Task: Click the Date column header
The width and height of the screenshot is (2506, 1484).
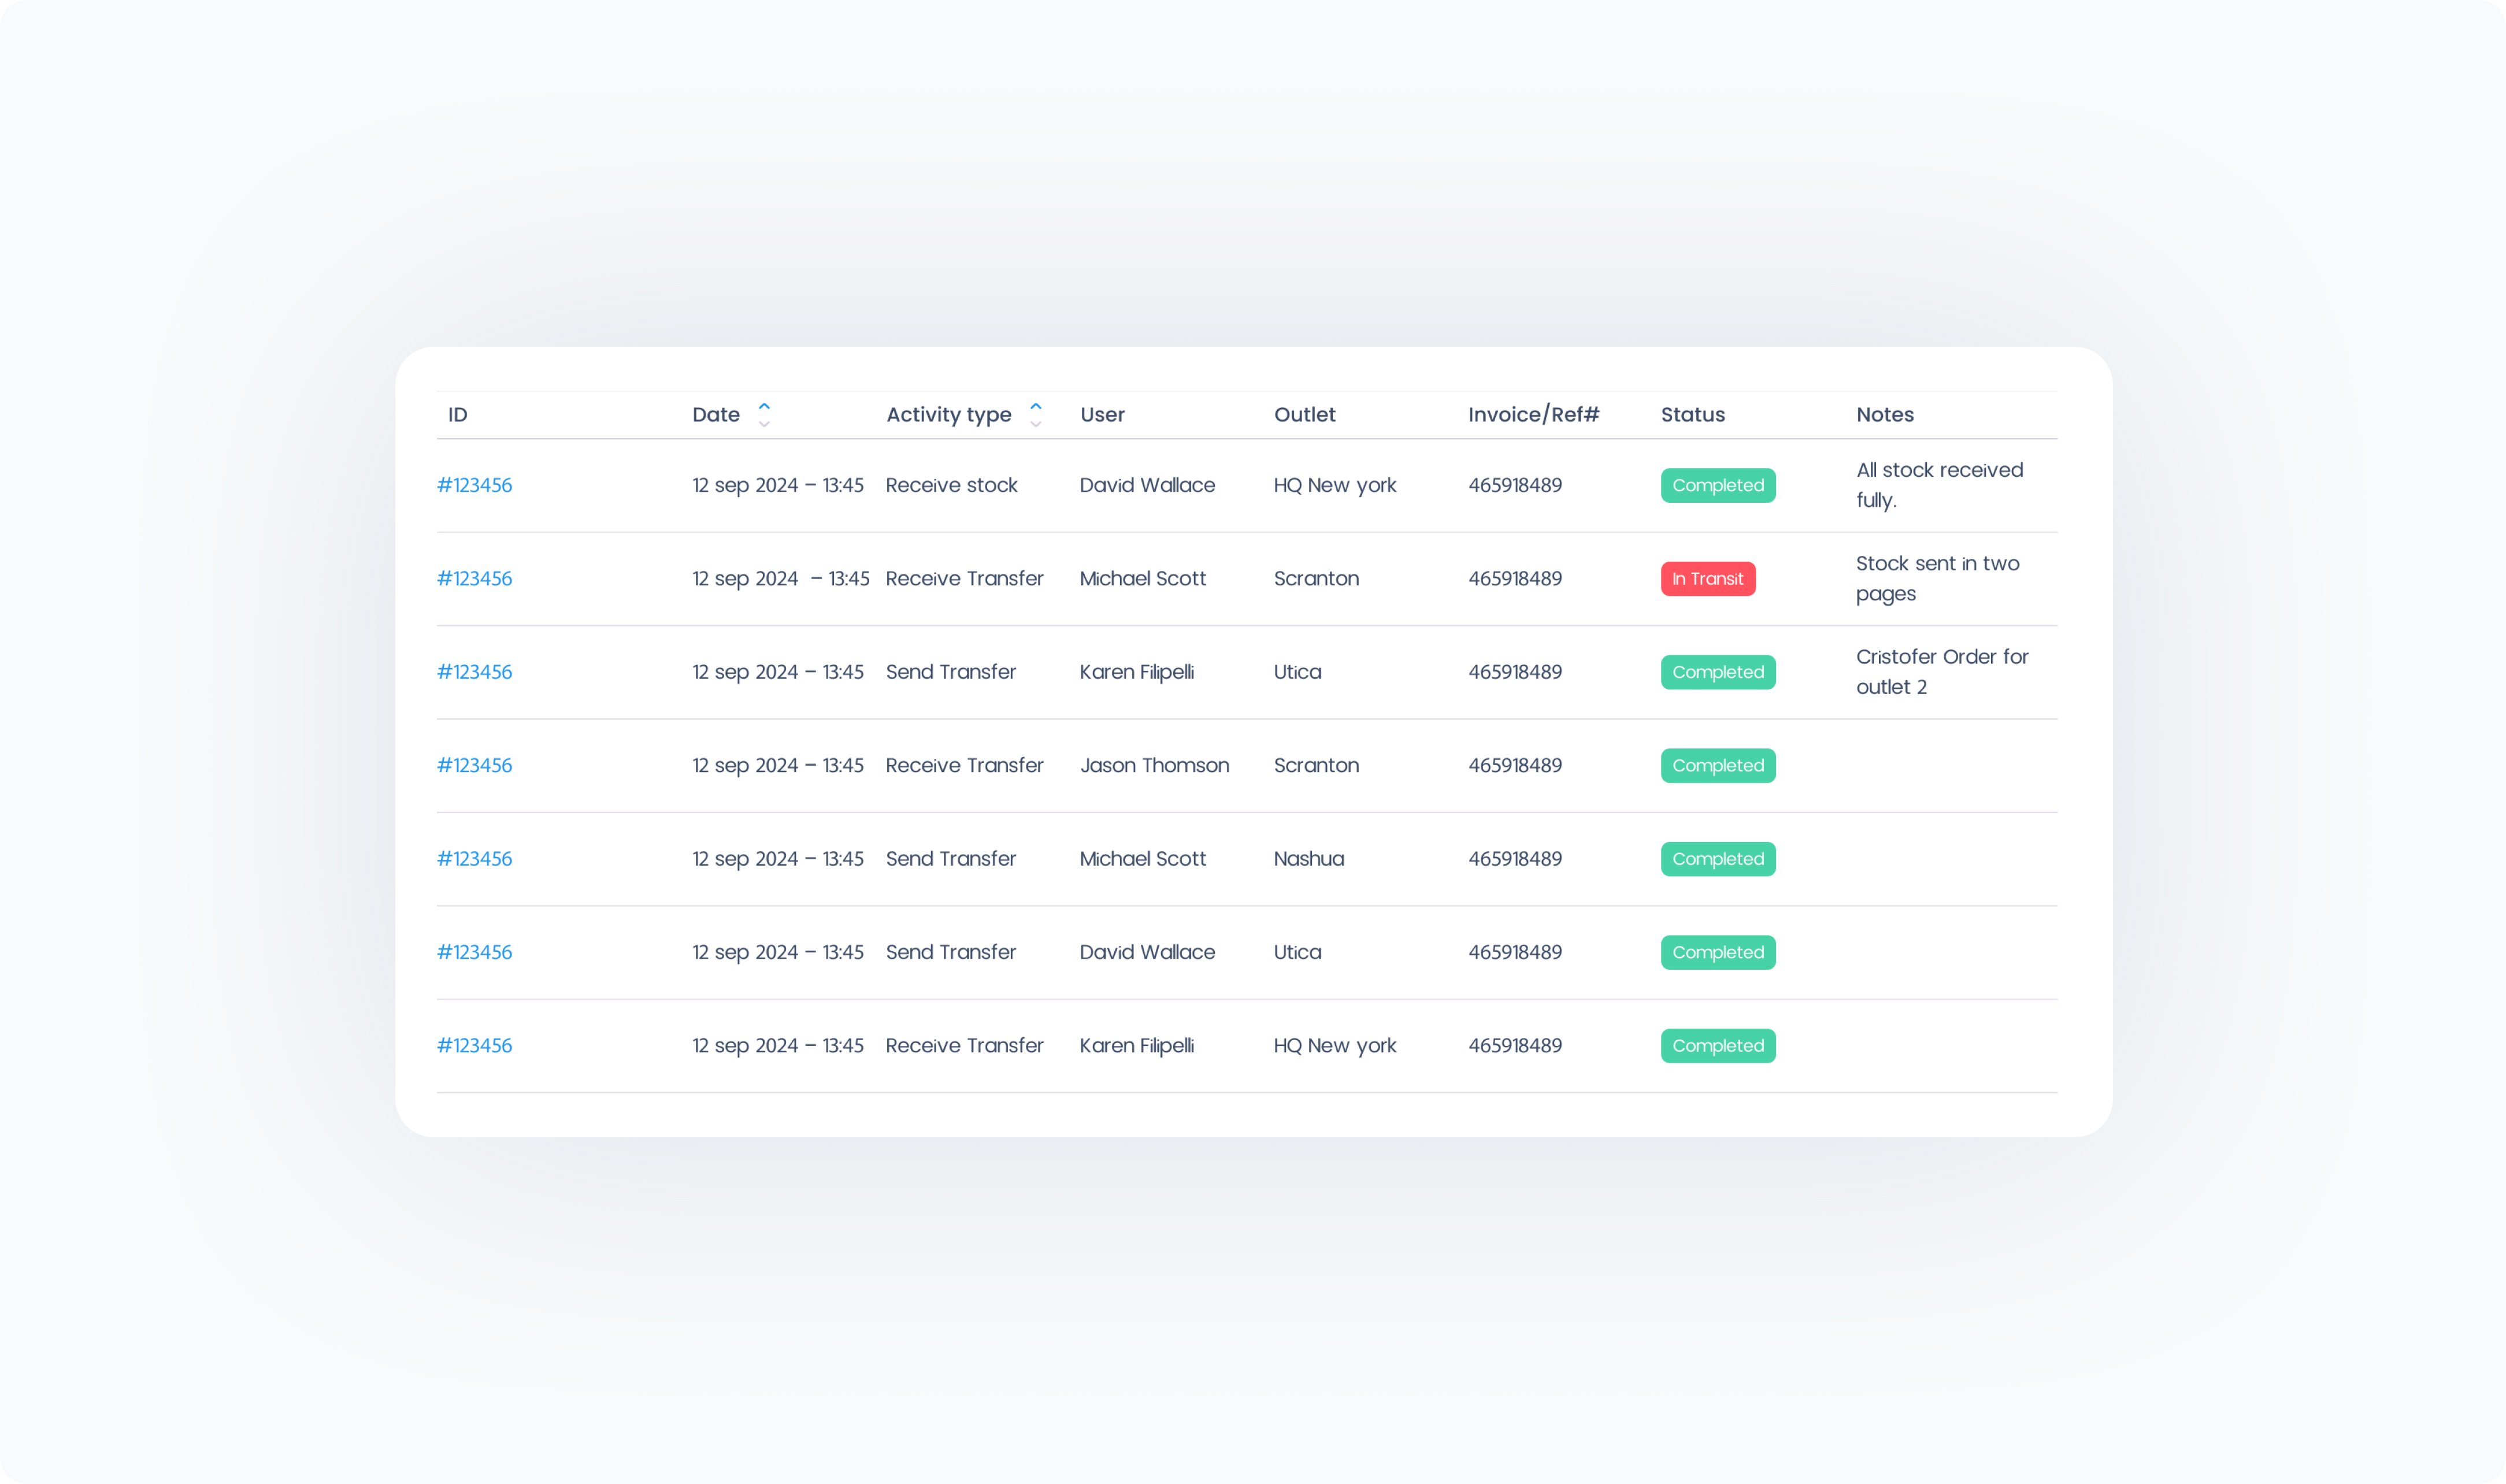Action: coord(716,415)
